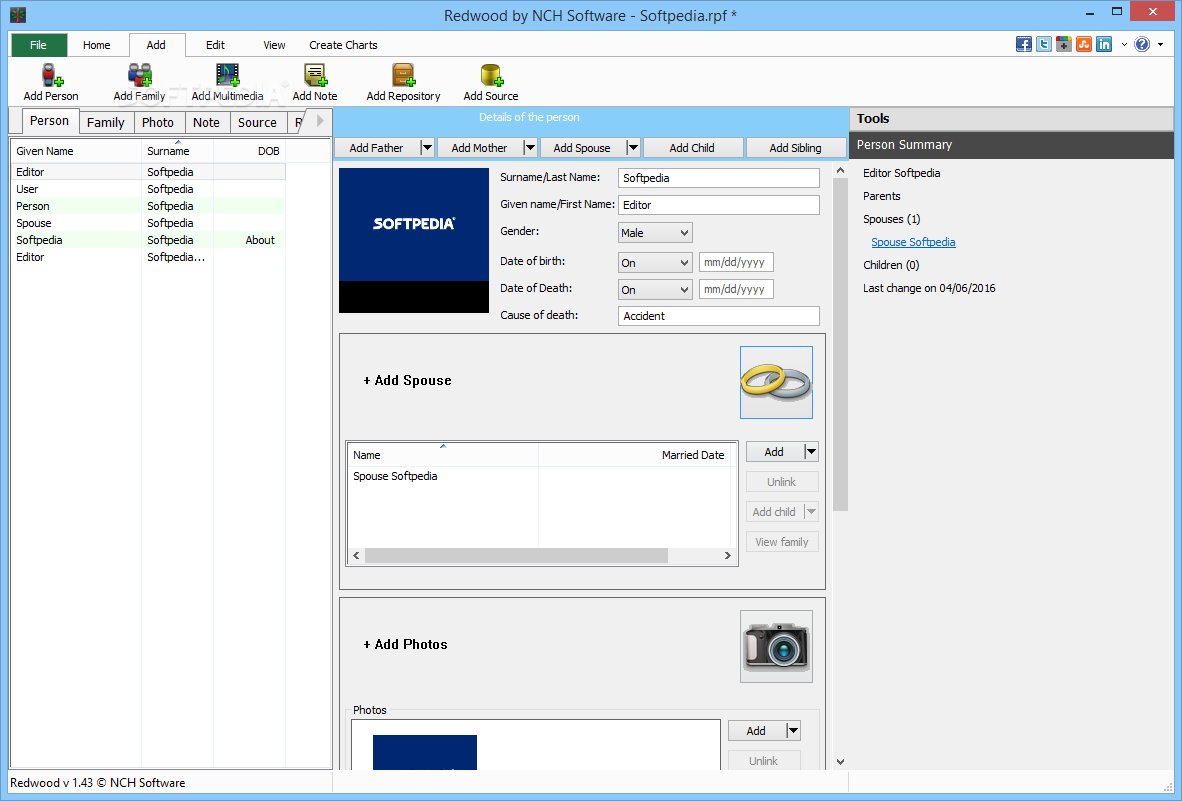
Task: Click the Add Child button
Action: click(x=692, y=148)
